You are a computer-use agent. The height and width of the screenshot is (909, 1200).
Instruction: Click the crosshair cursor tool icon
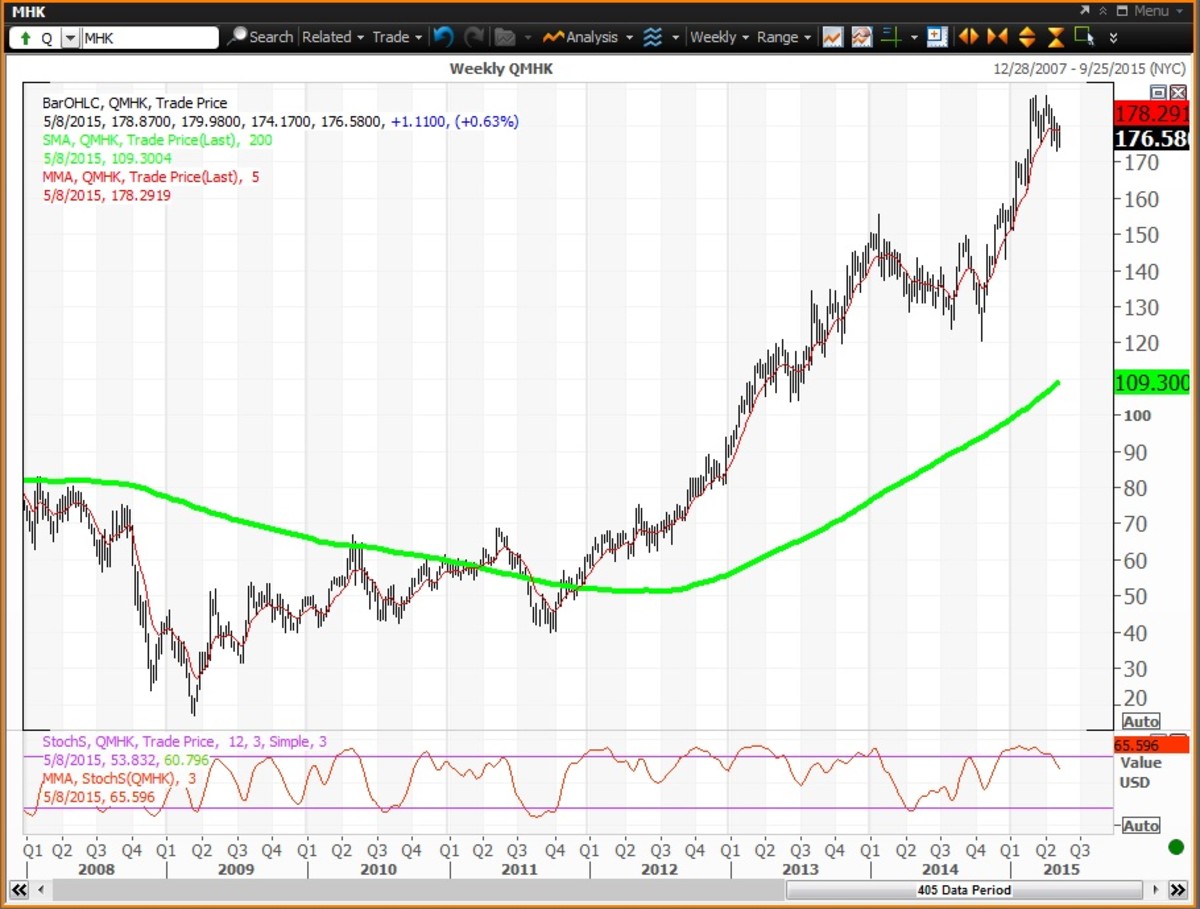point(892,37)
